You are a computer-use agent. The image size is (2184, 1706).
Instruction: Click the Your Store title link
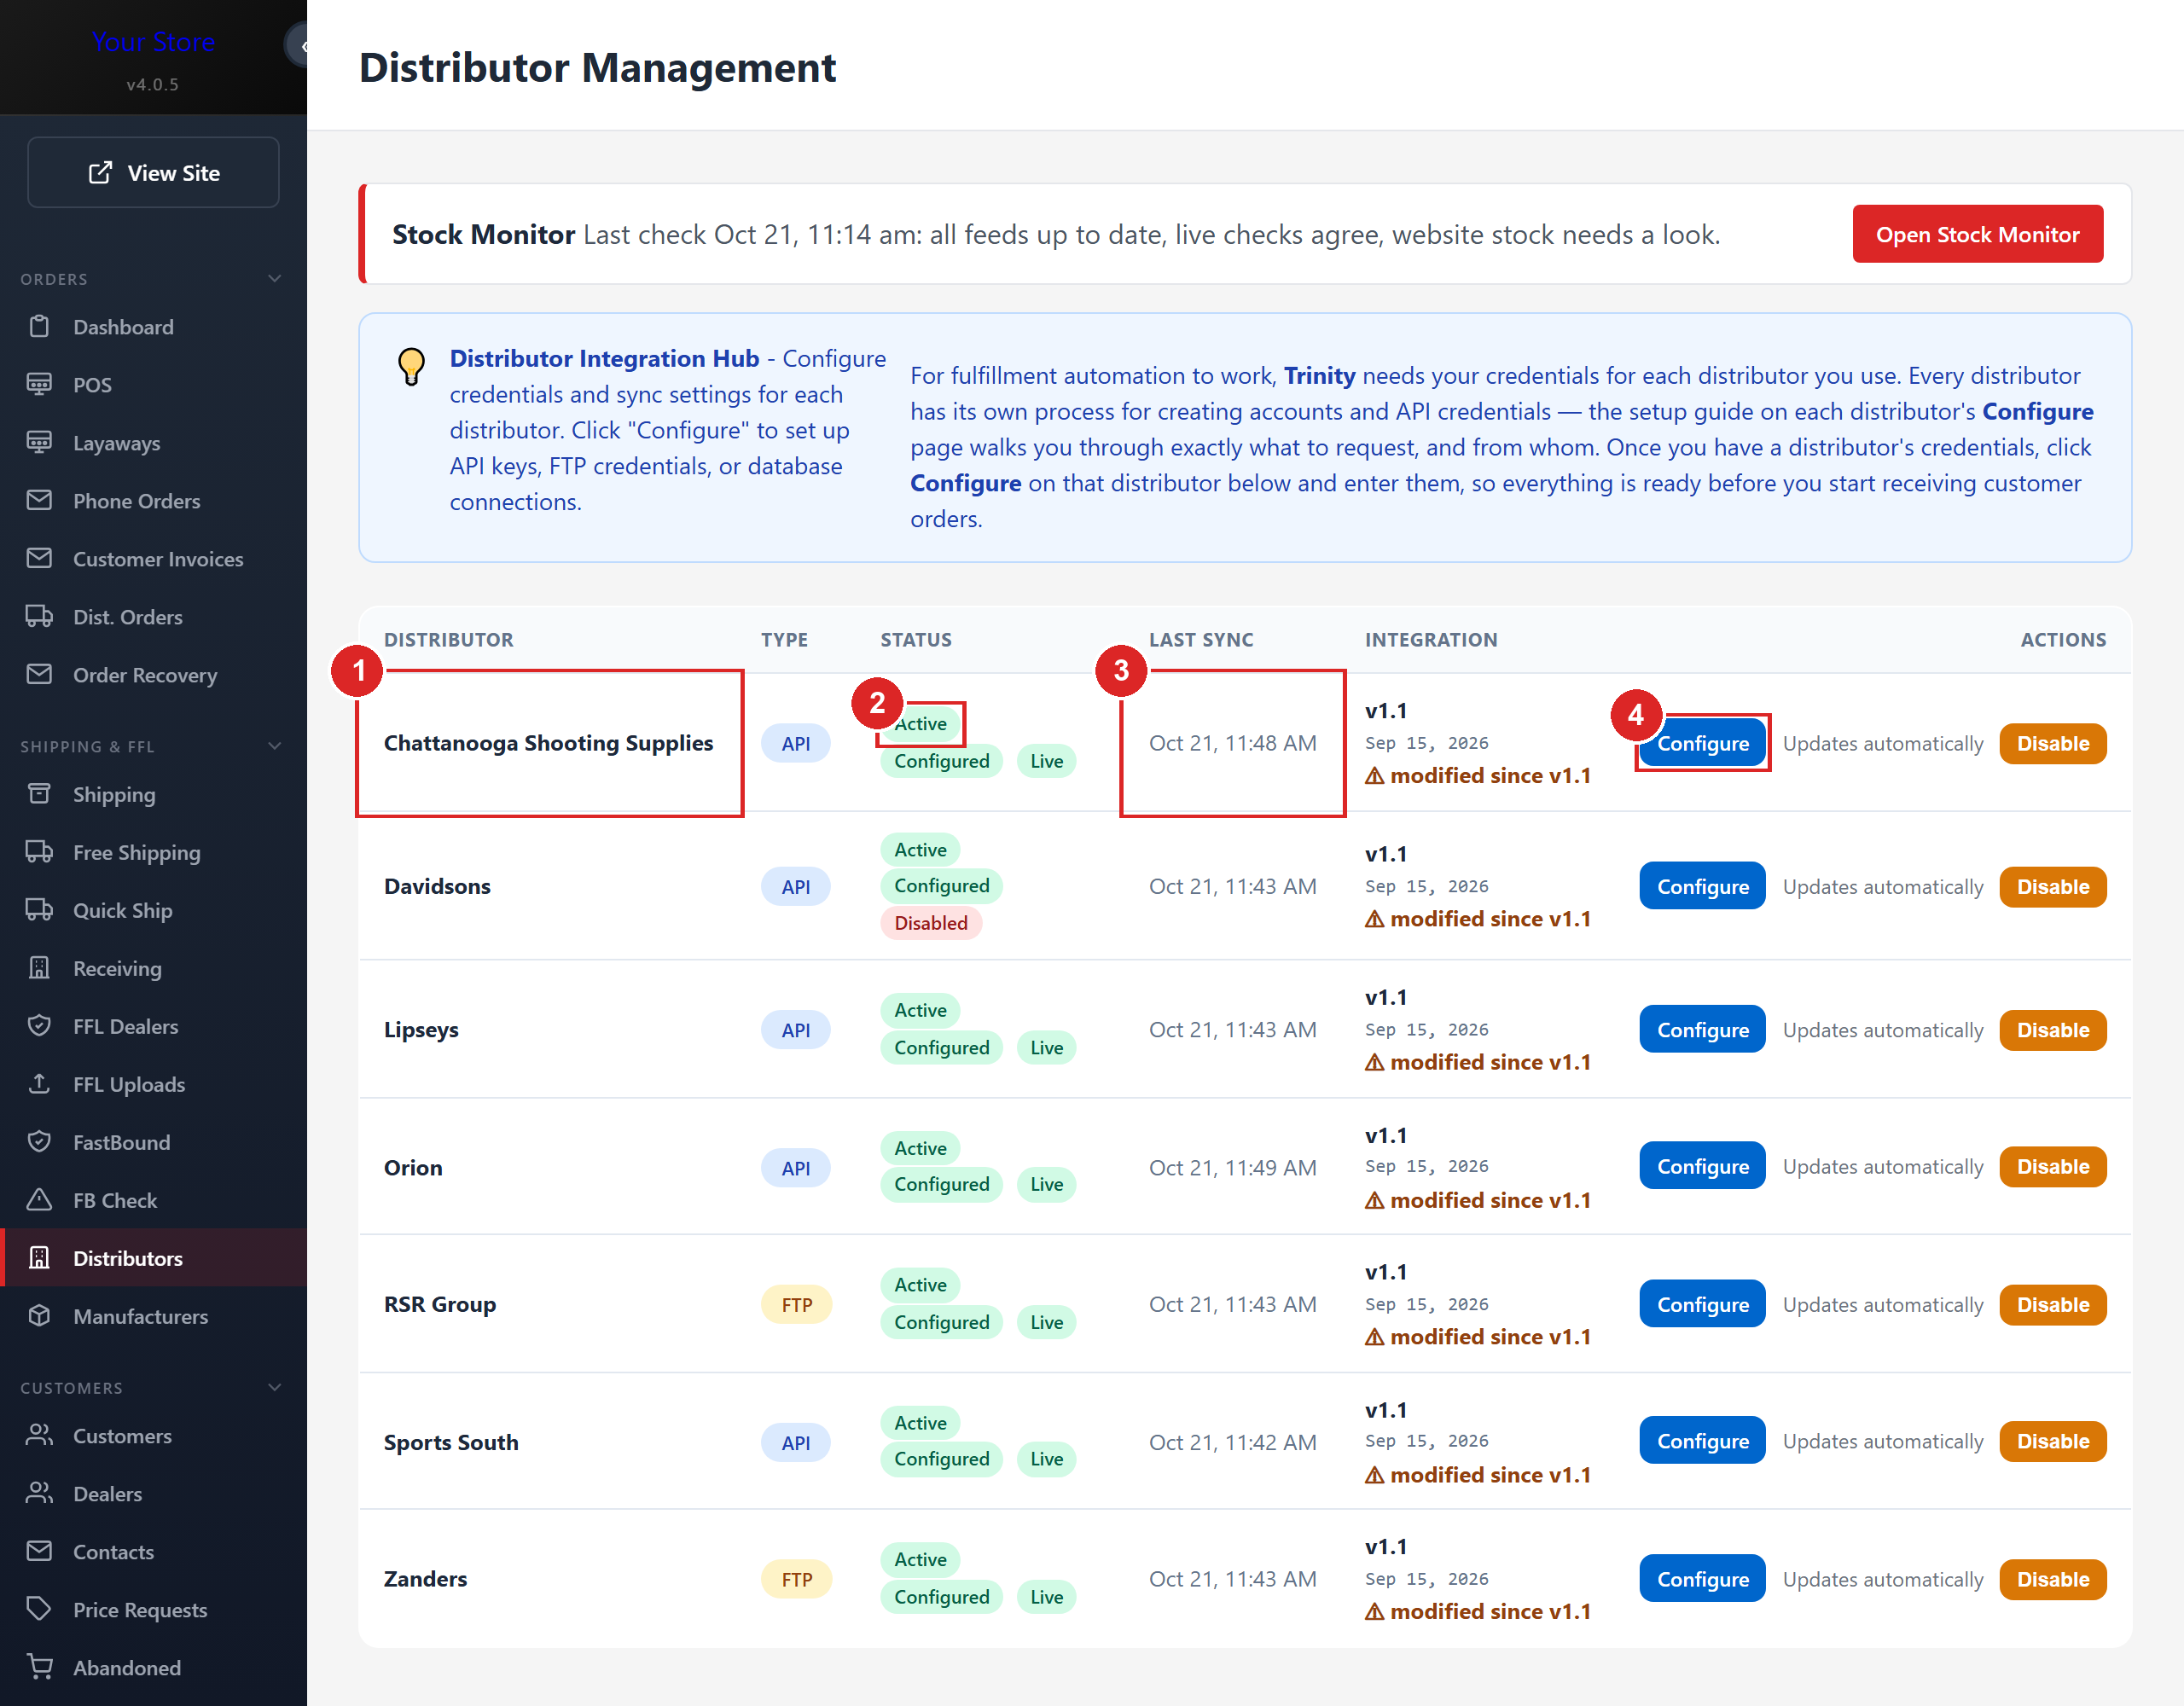153,42
